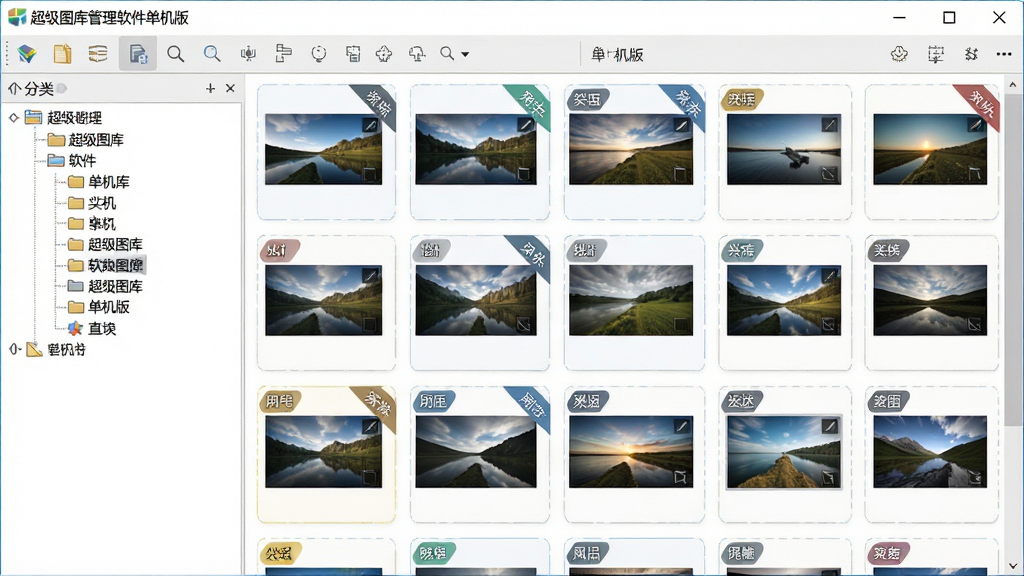Screen dimensions: 1024x576
Task: Click the pencil icon on the green-ribbon thumbnail
Action: (526, 124)
